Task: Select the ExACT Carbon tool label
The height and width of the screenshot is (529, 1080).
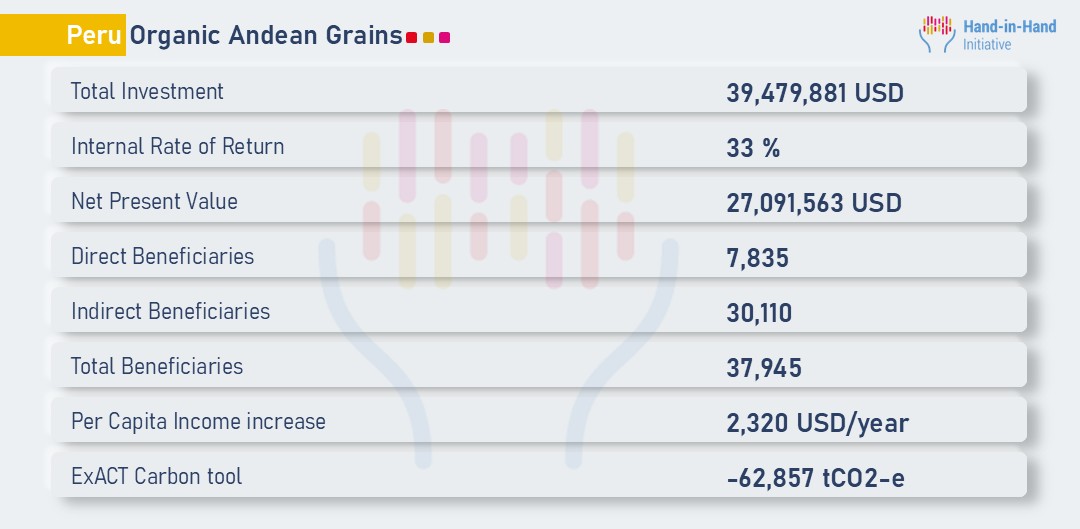Action: 156,476
